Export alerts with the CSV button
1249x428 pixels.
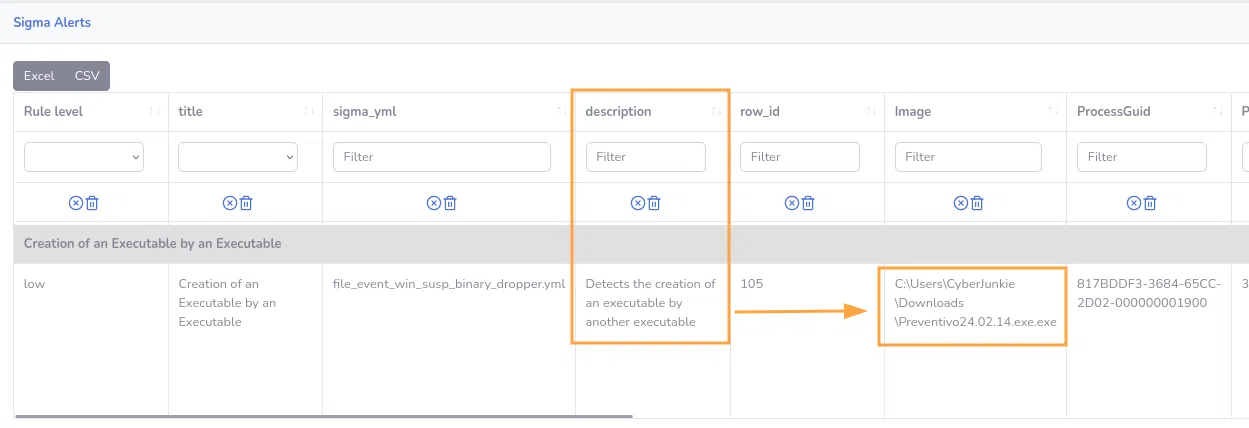(87, 76)
